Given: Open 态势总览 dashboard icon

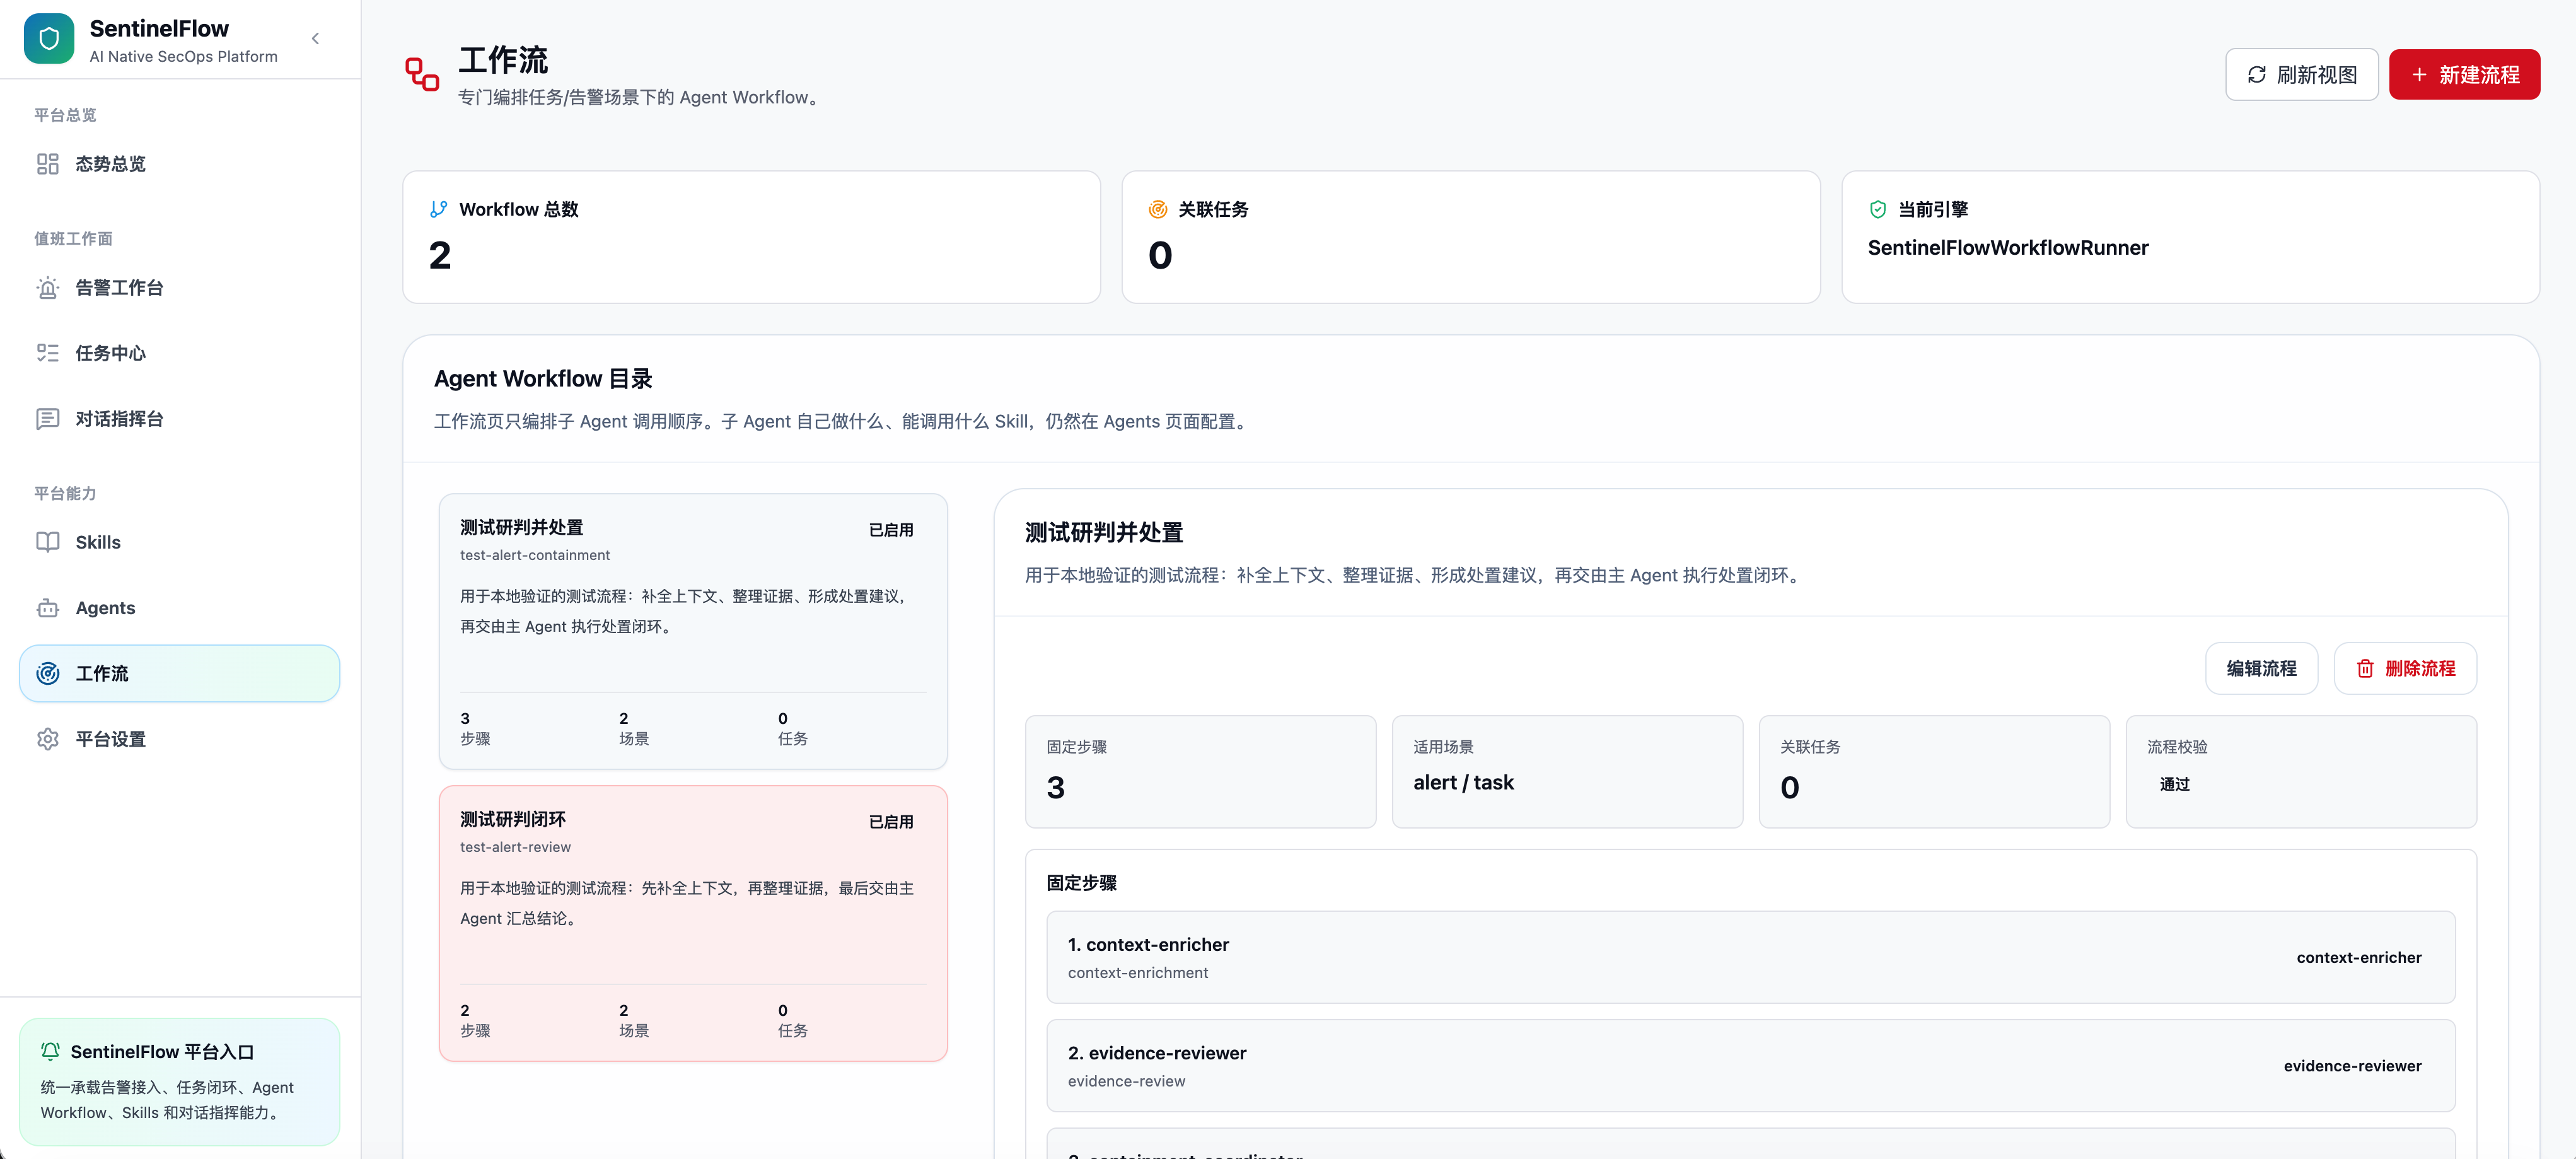Looking at the screenshot, I should [48, 164].
